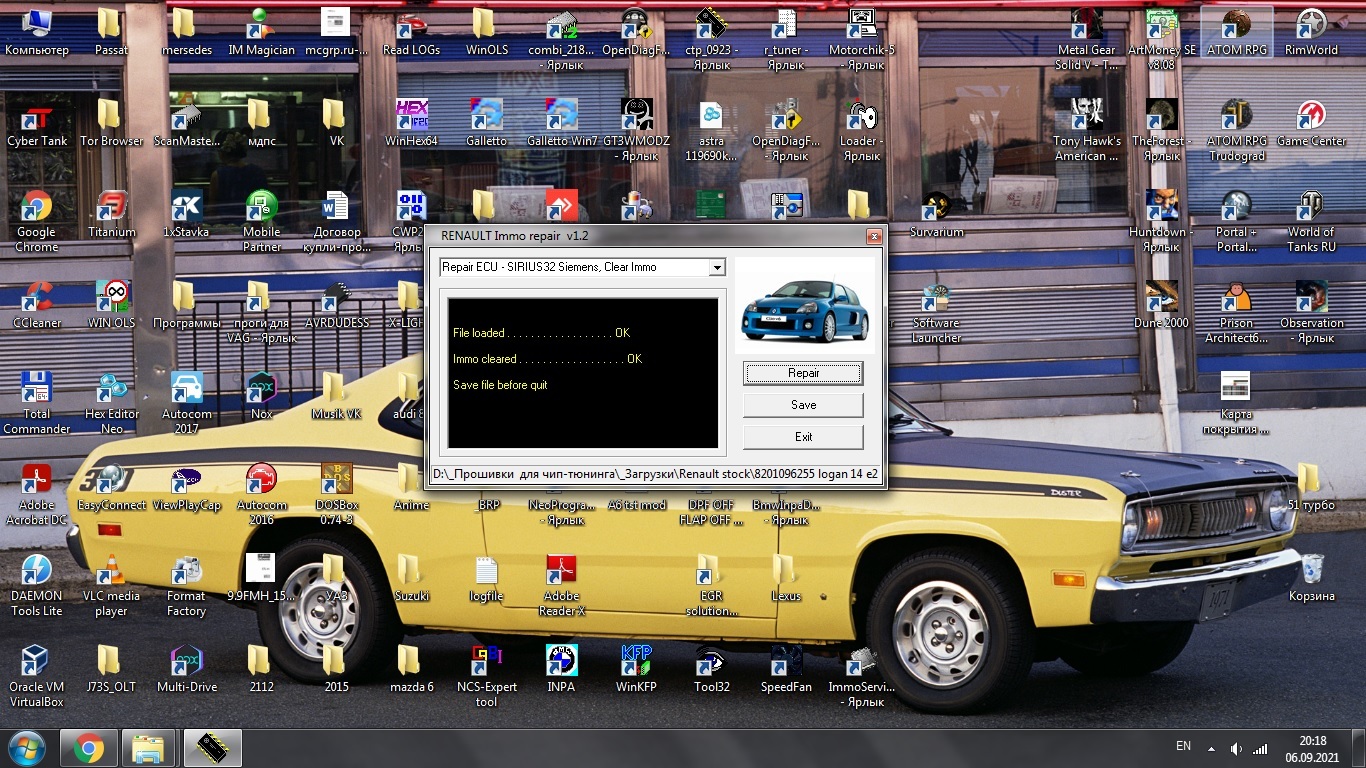This screenshot has width=1366, height=768.
Task: Click the Chrome taskbar button
Action: (x=88, y=748)
